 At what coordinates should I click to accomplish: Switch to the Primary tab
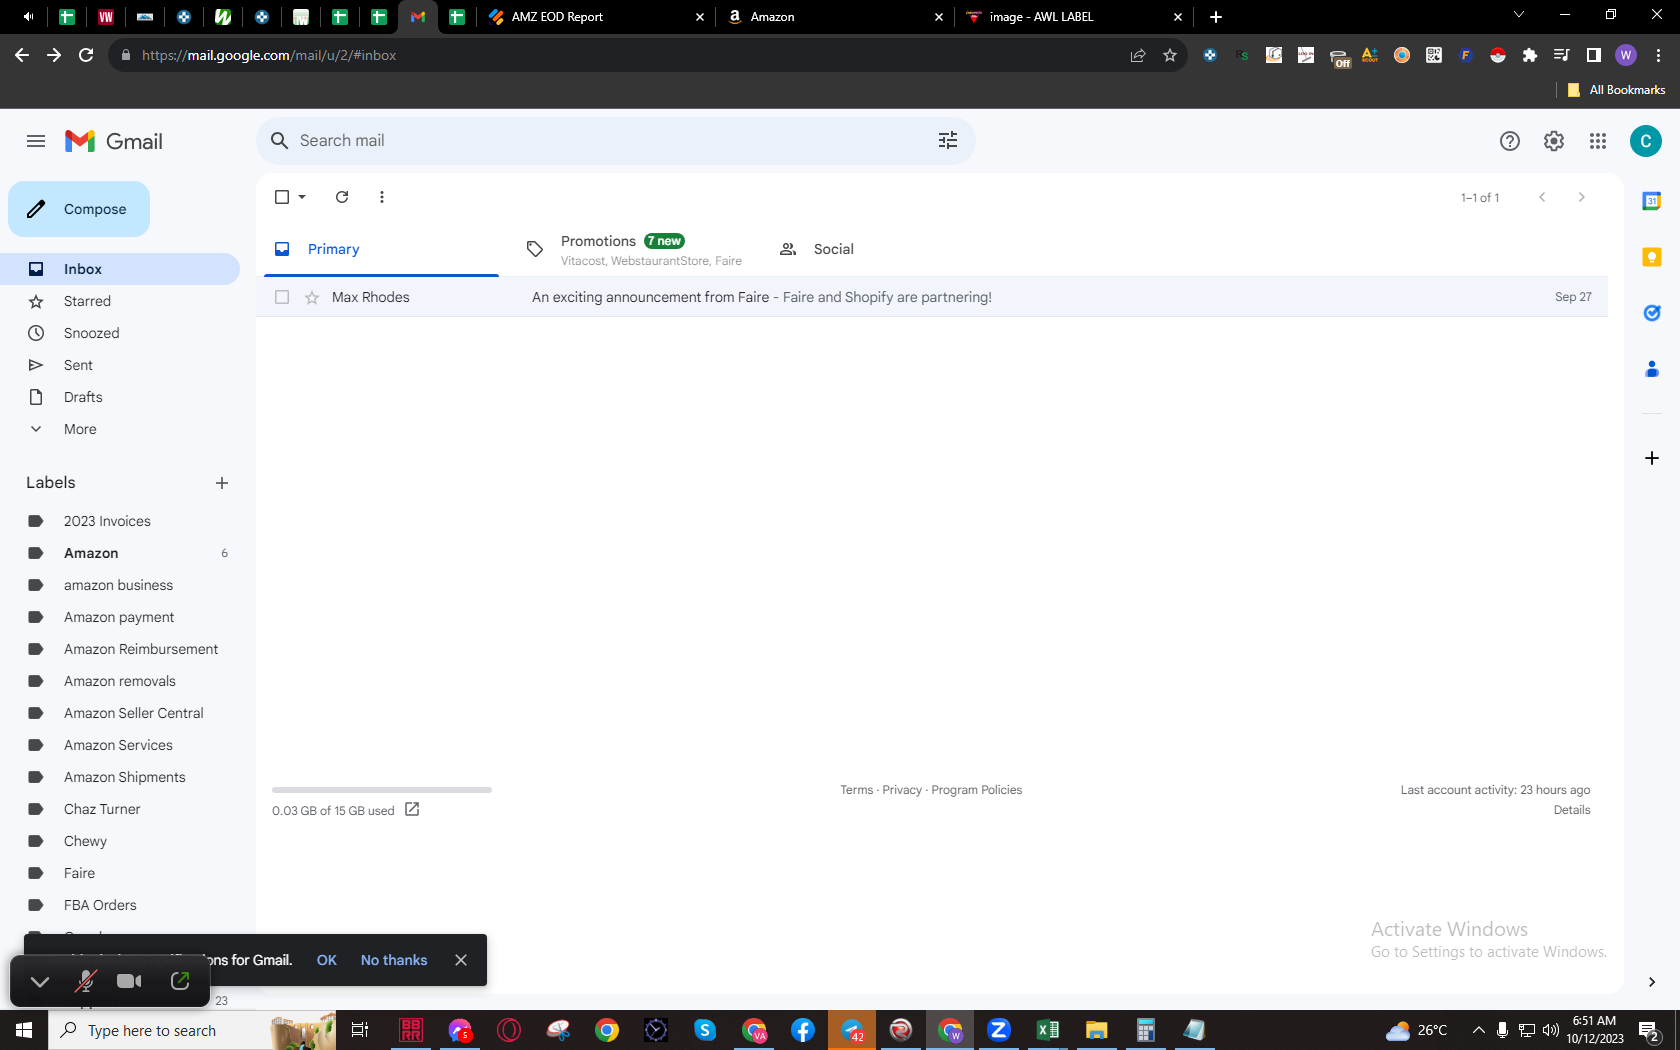point(381,249)
